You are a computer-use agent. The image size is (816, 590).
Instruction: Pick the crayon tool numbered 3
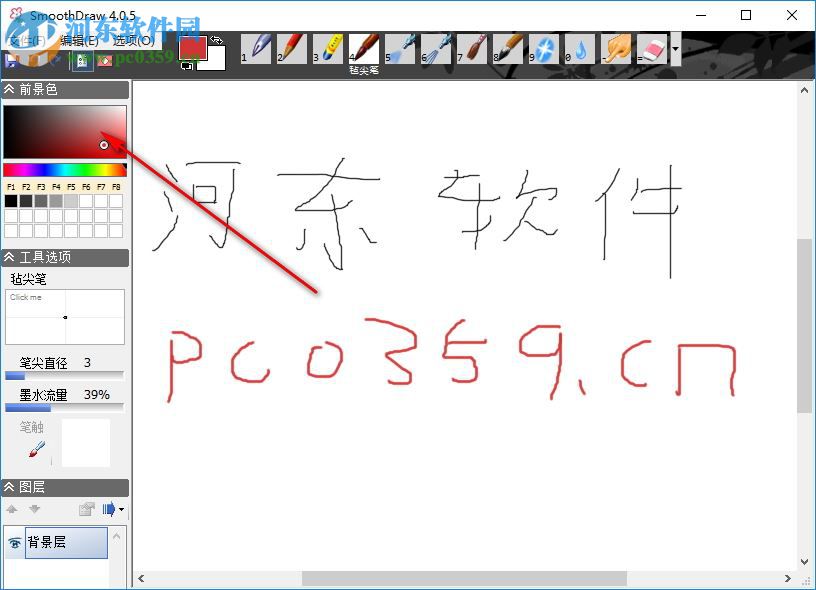point(328,46)
